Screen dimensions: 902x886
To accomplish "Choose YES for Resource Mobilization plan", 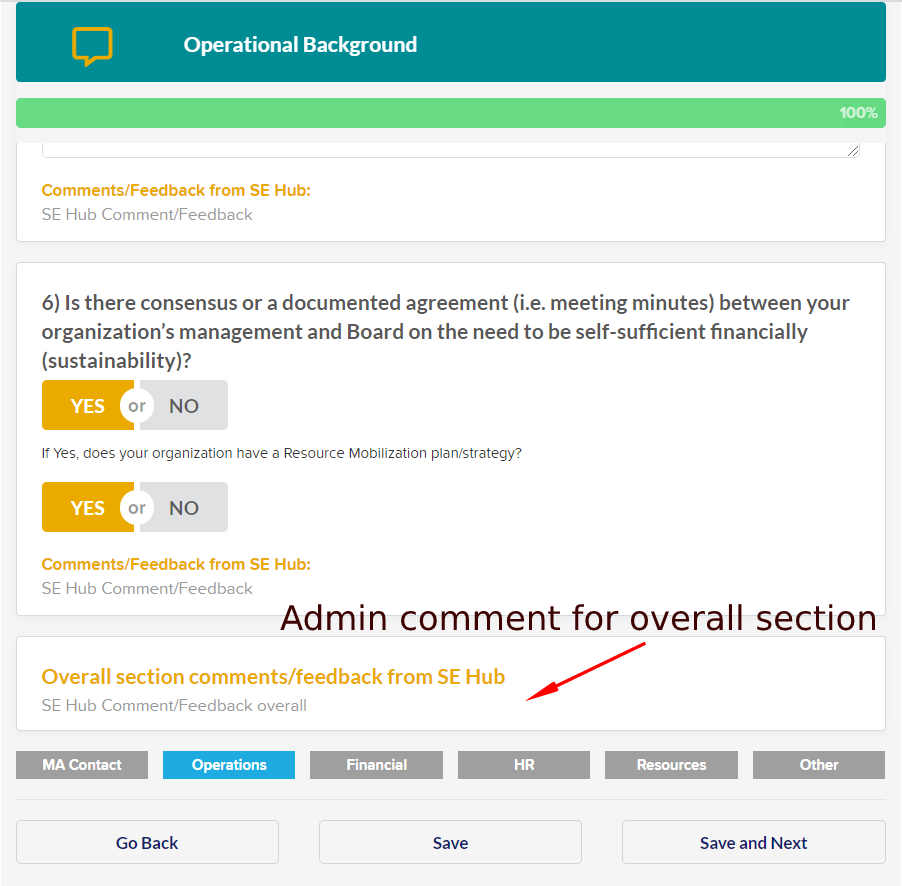I will [87, 507].
